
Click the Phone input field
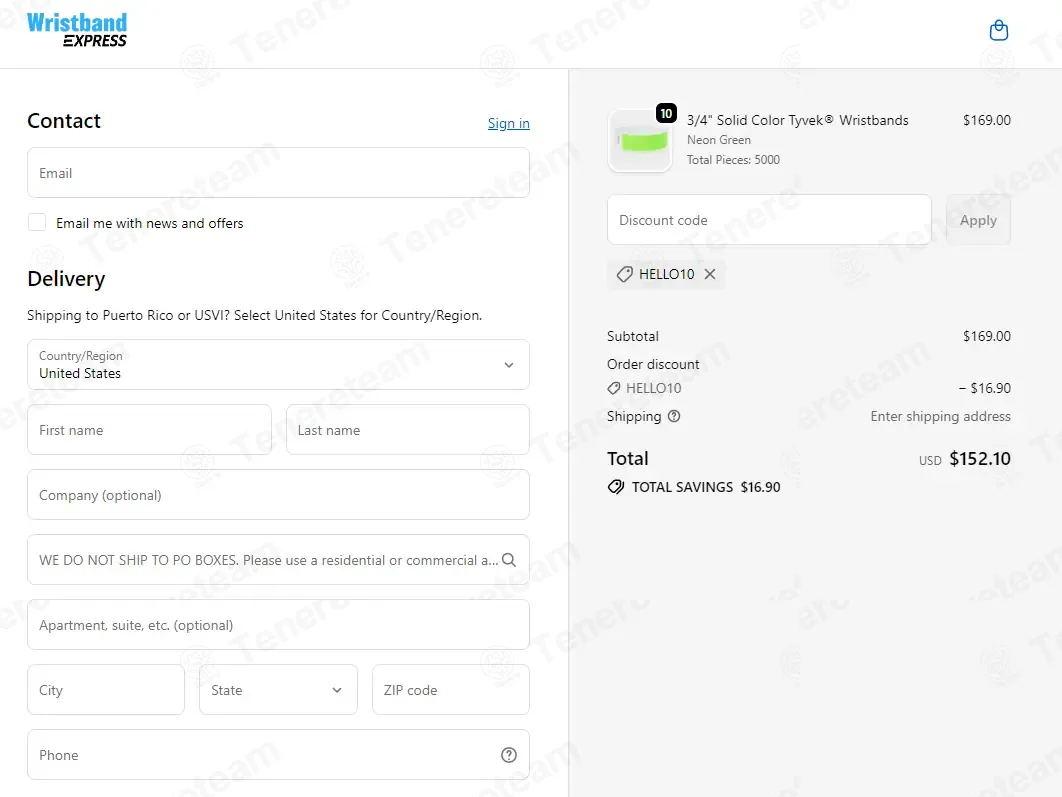tap(278, 754)
